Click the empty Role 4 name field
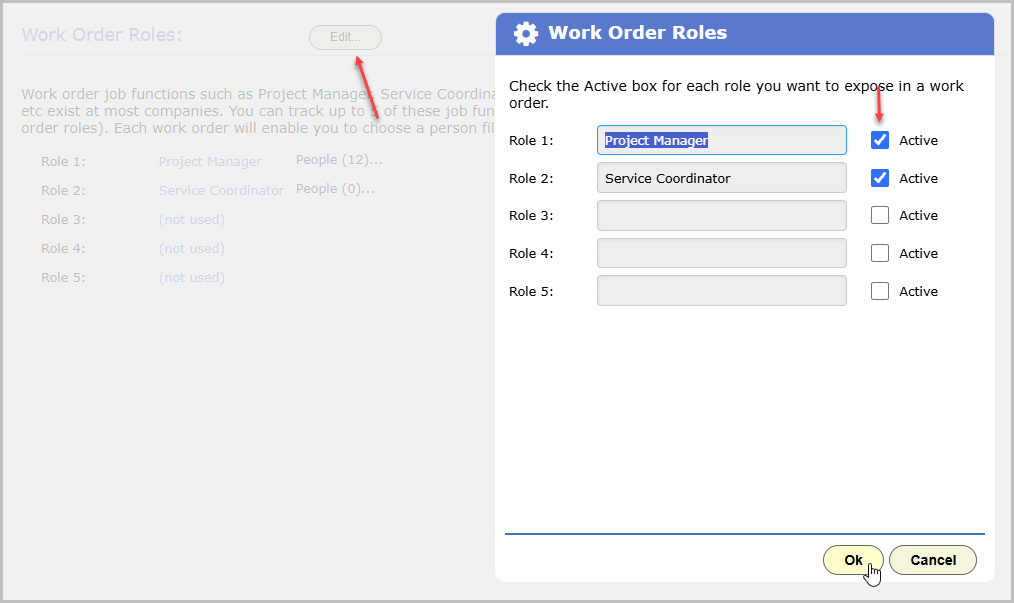This screenshot has width=1014, height=603. click(x=722, y=253)
